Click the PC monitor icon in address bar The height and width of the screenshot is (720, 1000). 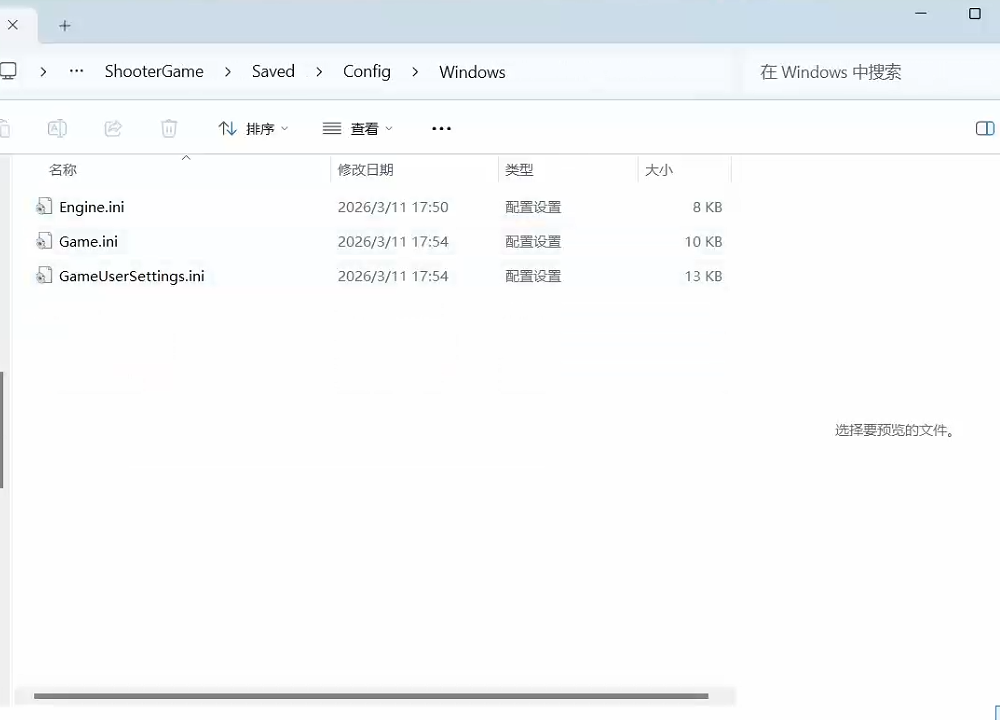8,72
